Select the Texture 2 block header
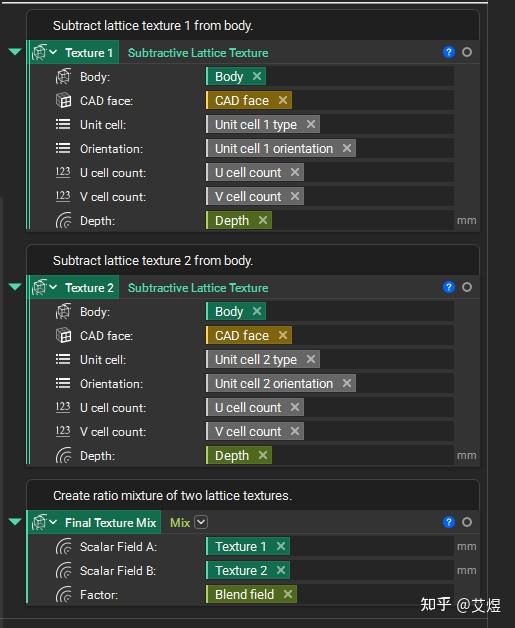515x628 pixels. (x=89, y=288)
